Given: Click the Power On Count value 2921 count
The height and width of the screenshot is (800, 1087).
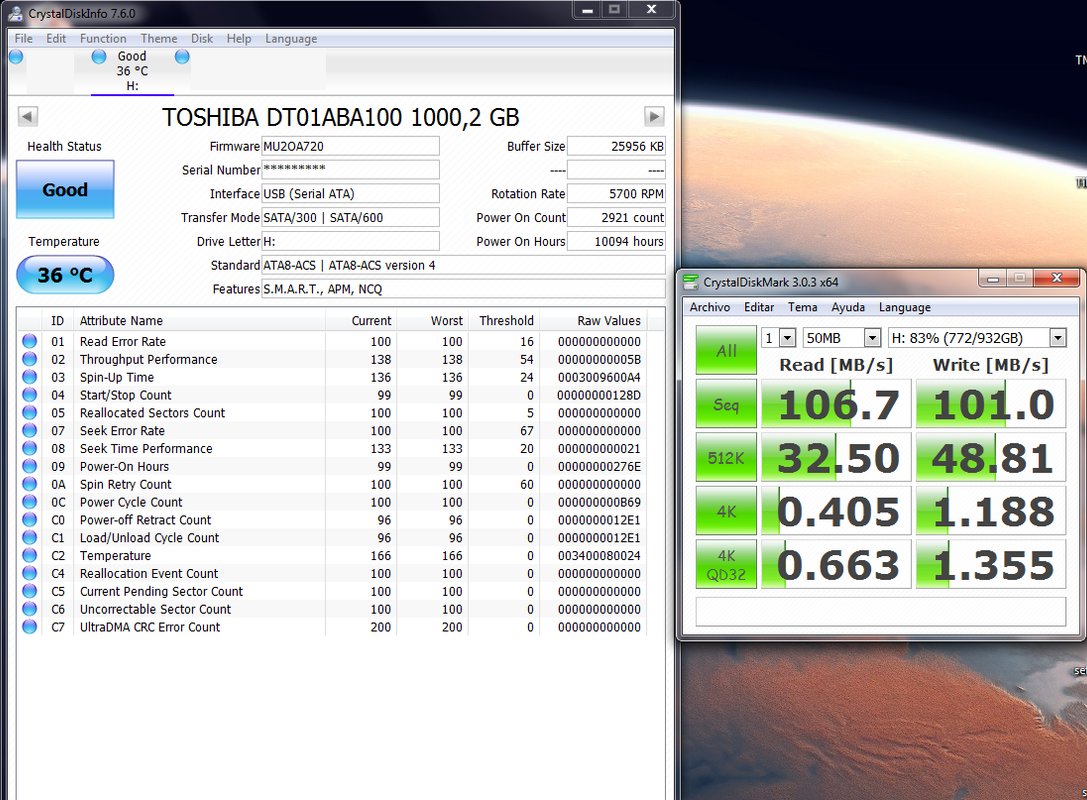Looking at the screenshot, I should (x=616, y=217).
